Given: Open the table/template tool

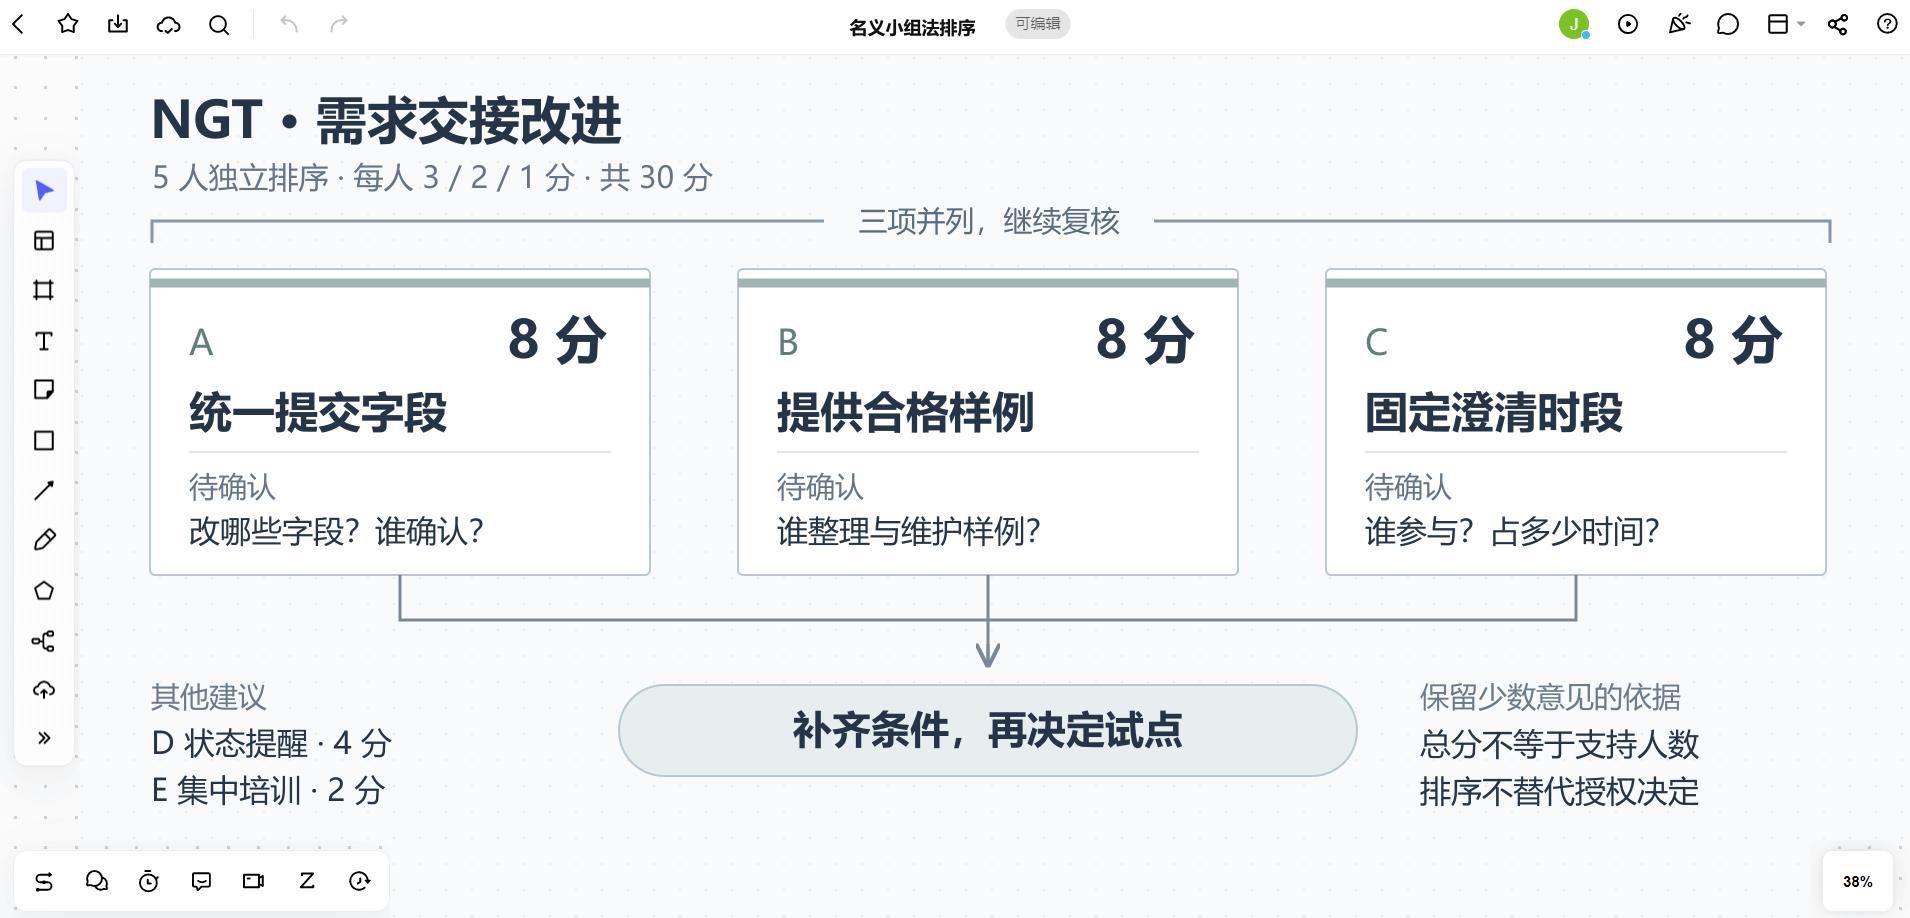Looking at the screenshot, I should (x=44, y=240).
